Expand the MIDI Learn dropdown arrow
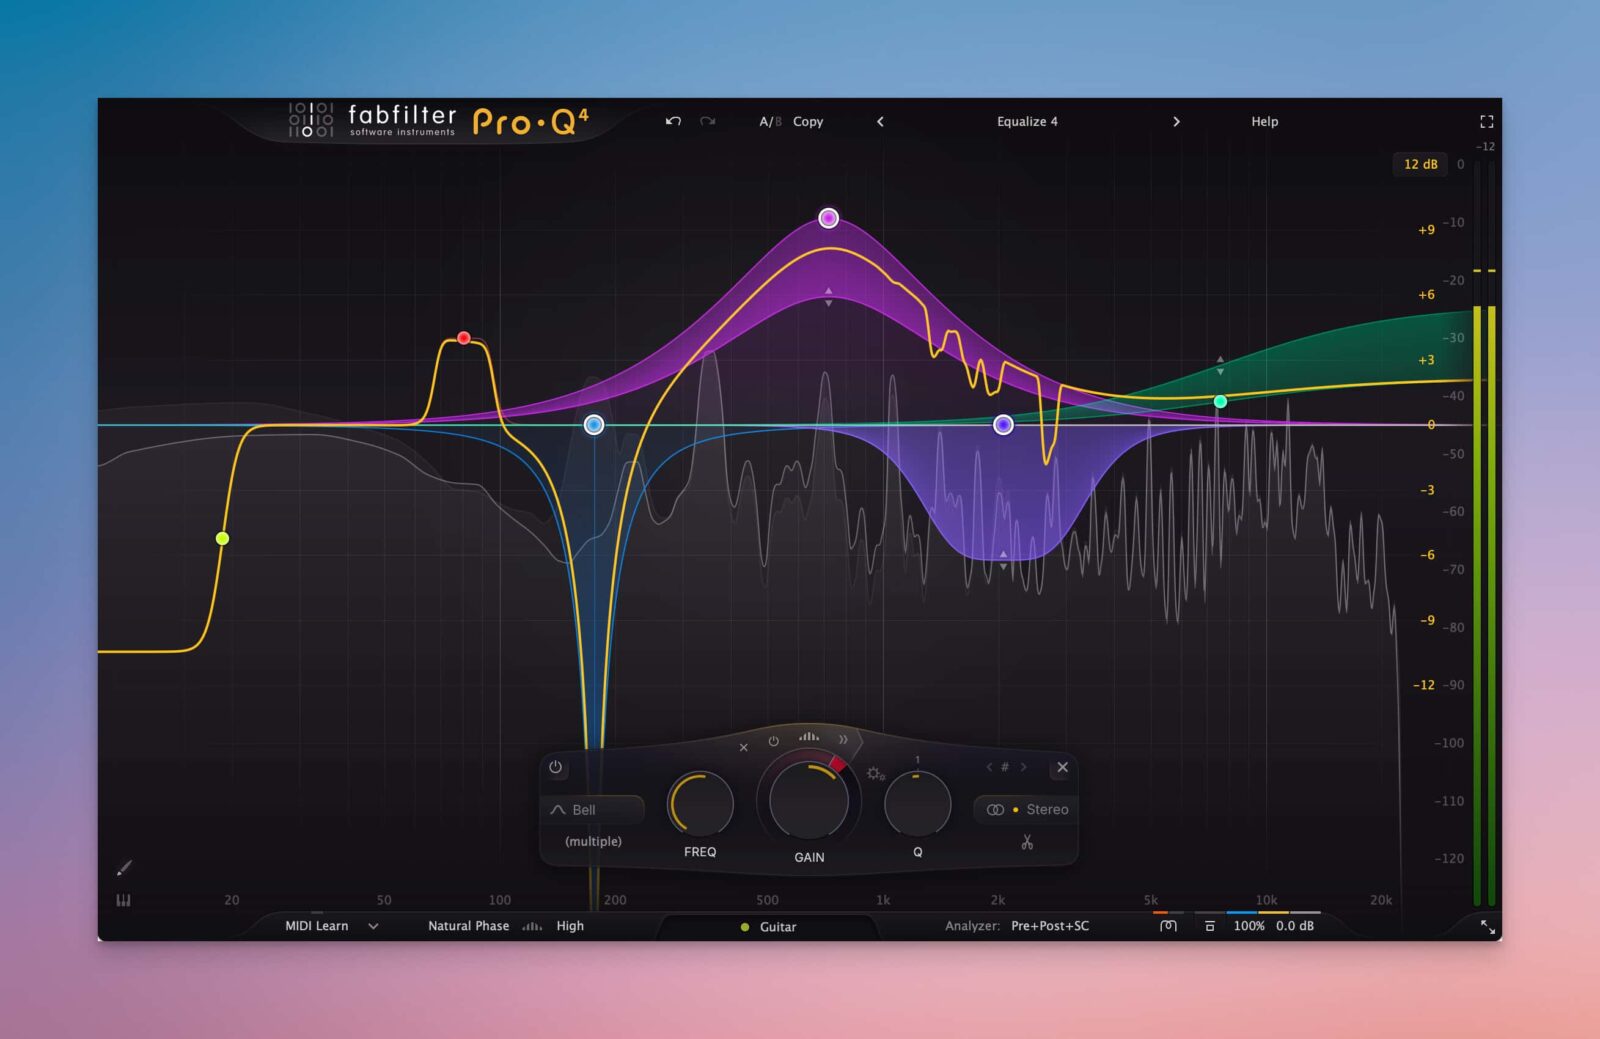Image resolution: width=1600 pixels, height=1039 pixels. 373,926
